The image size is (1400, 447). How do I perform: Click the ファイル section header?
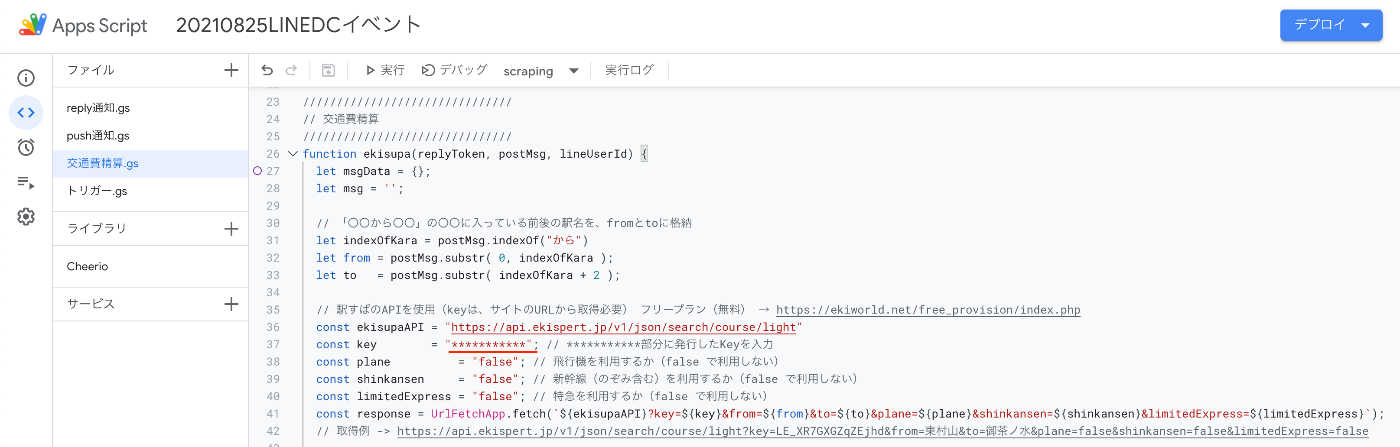click(x=91, y=70)
